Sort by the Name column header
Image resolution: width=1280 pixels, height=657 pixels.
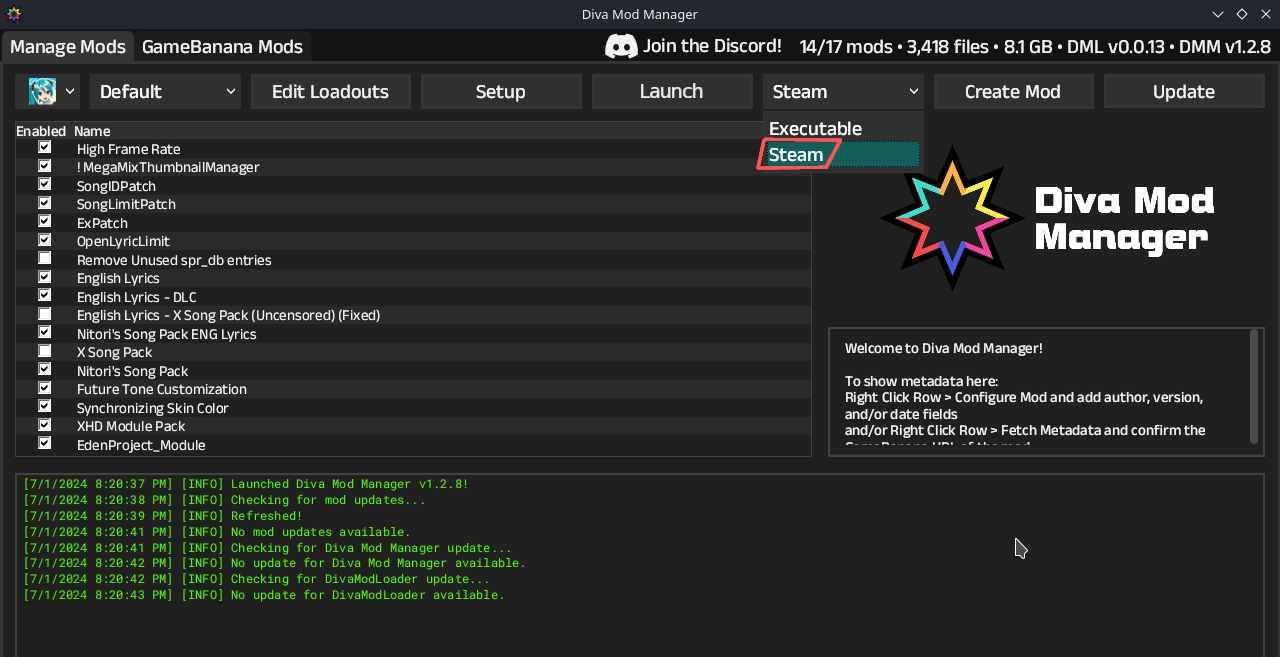92,131
